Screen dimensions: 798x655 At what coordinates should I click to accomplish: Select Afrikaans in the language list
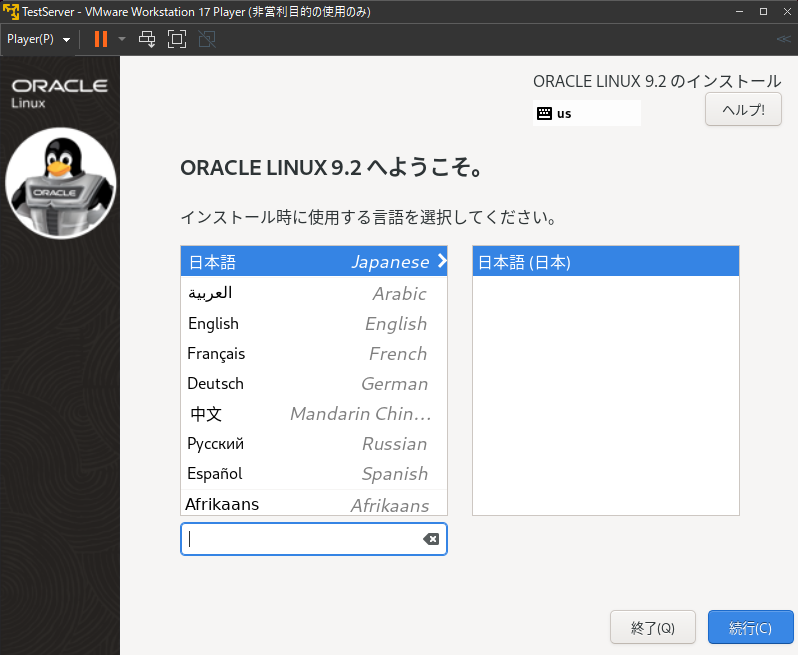coord(314,503)
